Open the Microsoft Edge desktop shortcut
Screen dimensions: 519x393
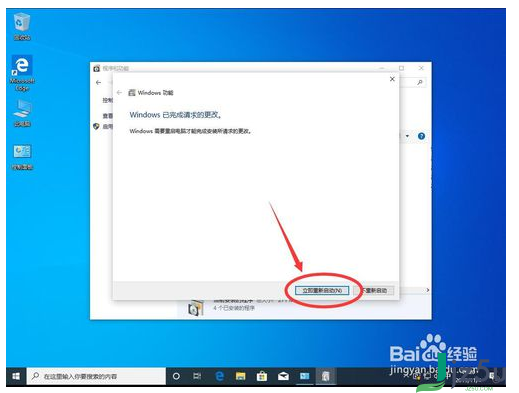tap(22, 73)
